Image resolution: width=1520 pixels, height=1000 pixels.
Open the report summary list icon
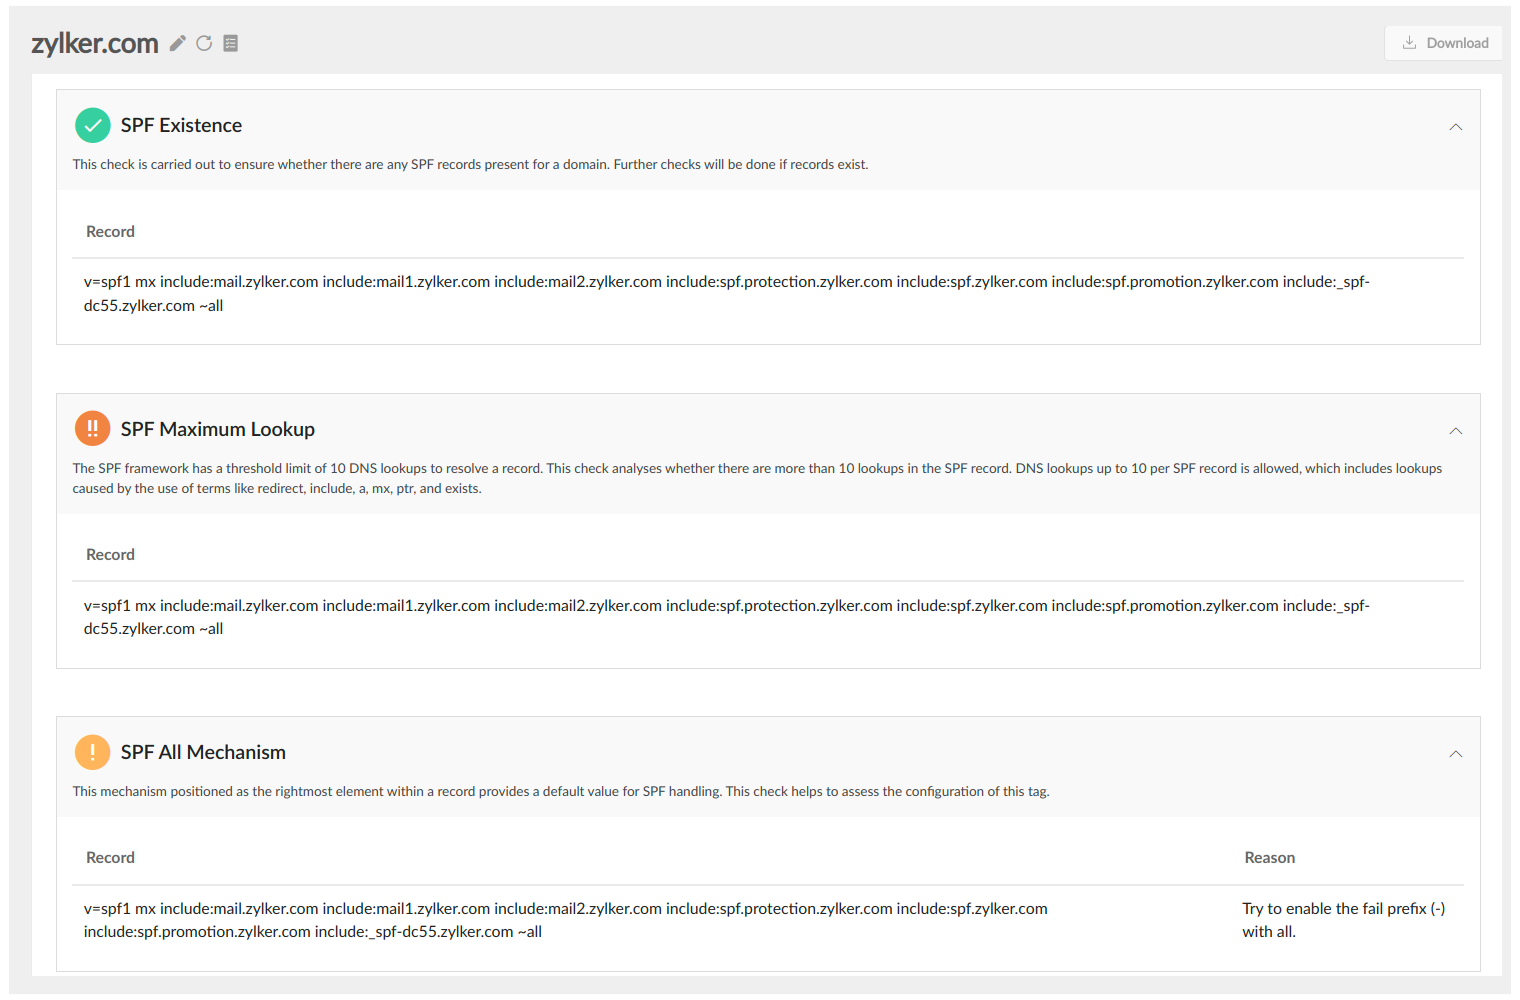coord(231,43)
